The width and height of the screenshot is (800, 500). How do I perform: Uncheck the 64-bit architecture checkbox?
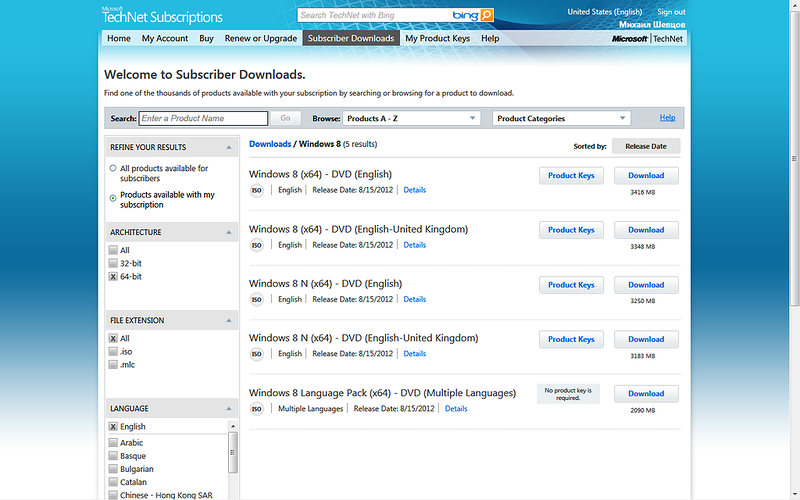tap(113, 277)
